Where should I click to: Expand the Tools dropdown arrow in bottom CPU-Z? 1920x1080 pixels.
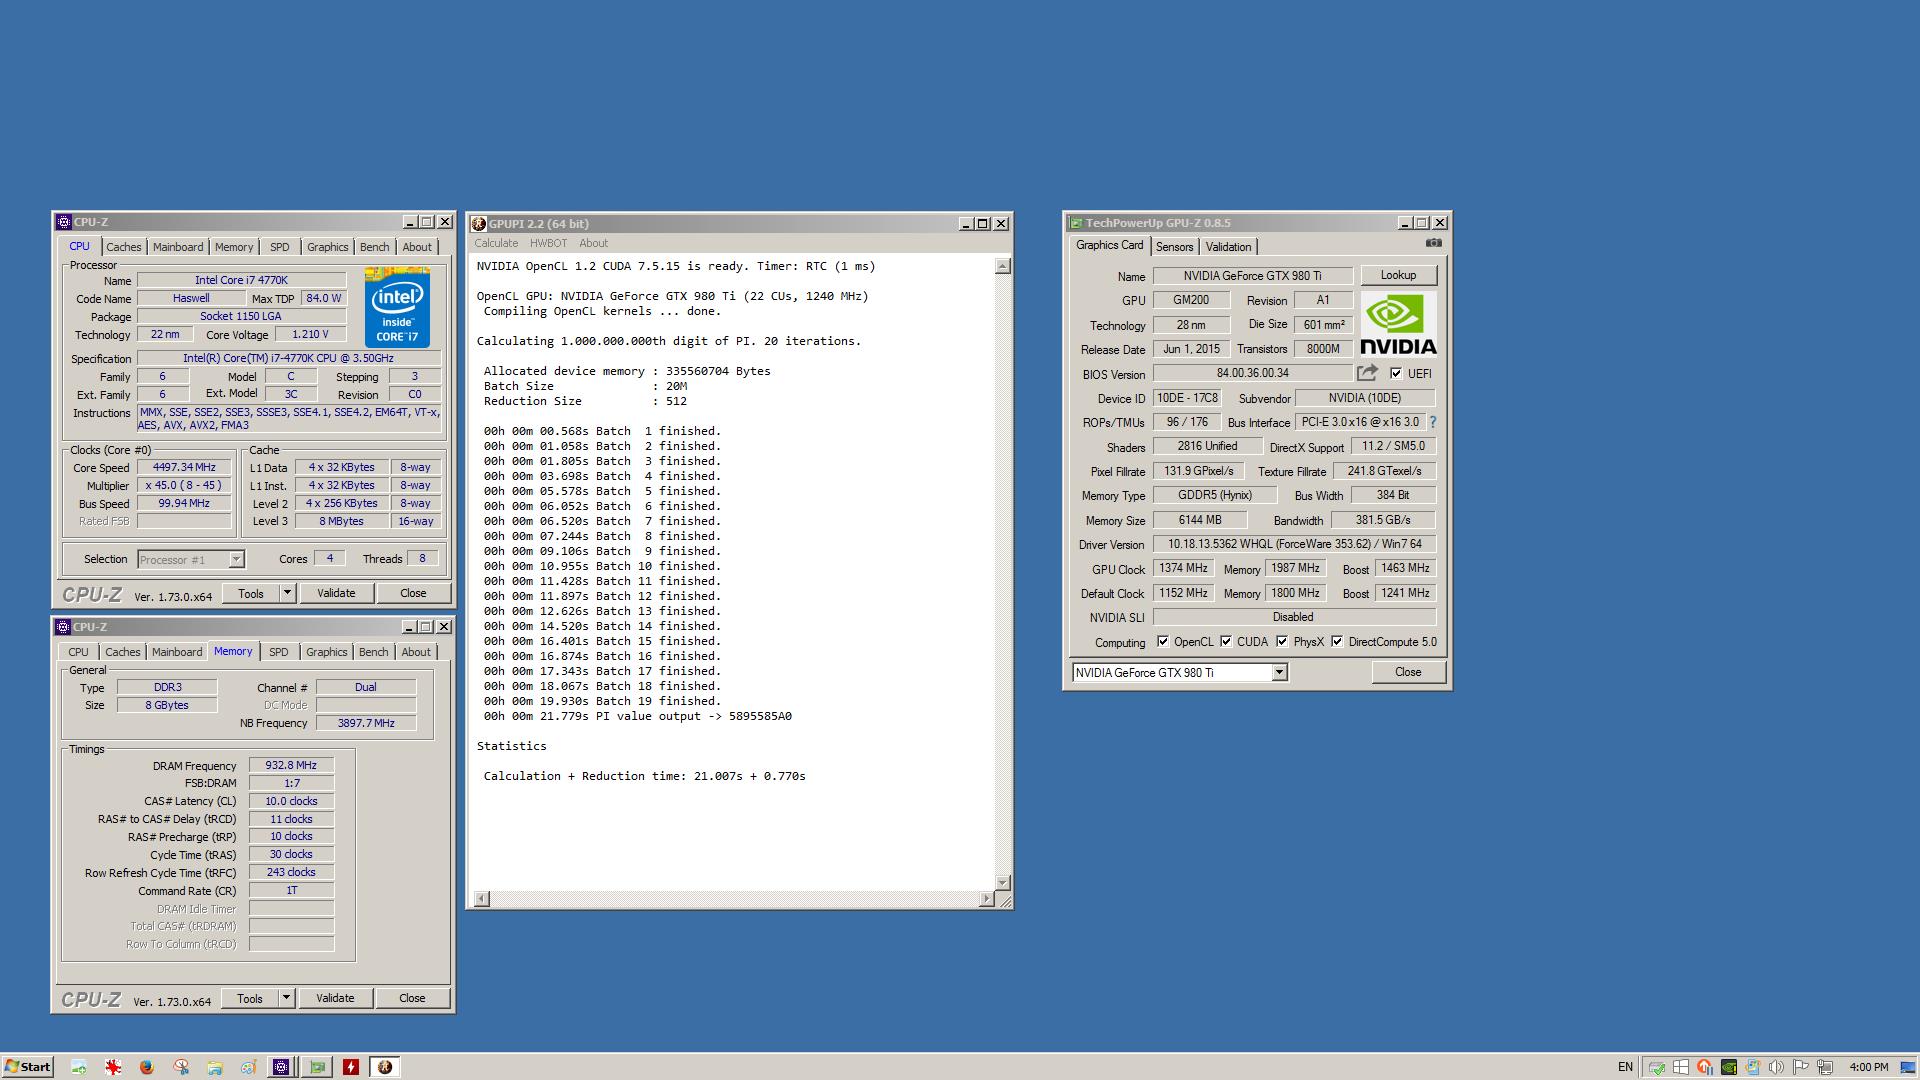pos(286,998)
